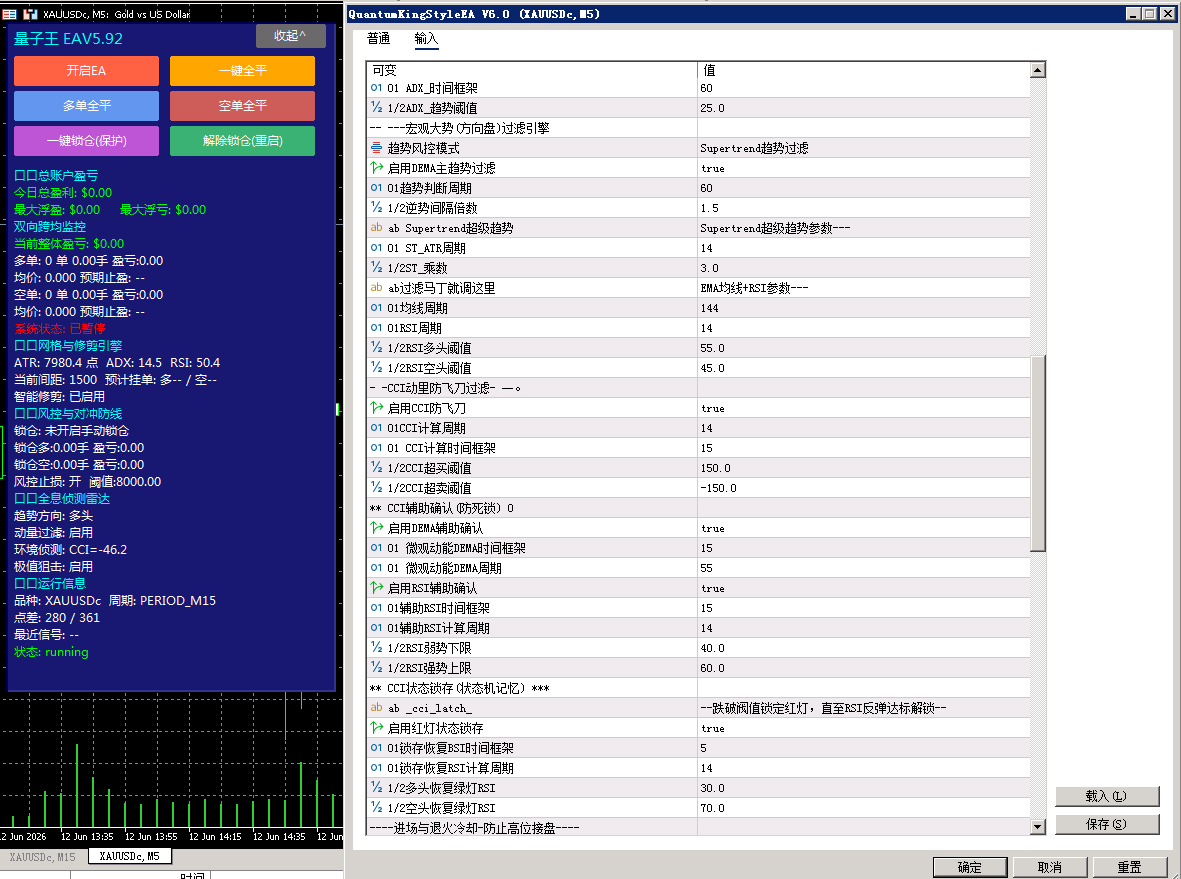The width and height of the screenshot is (1181, 879).
Task: Click the integer icon of 01 ST_ATR周期 row
Action: (377, 248)
